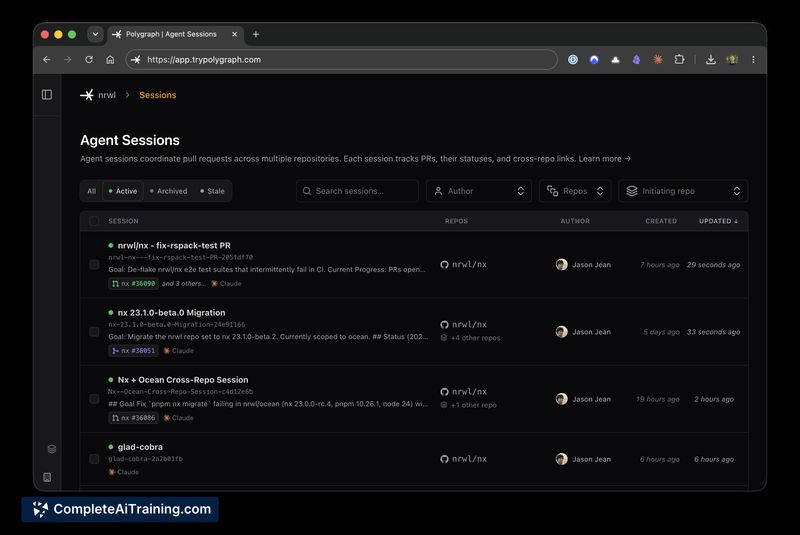Open the Nx + Ocean Cross-Repo Session

pos(183,380)
